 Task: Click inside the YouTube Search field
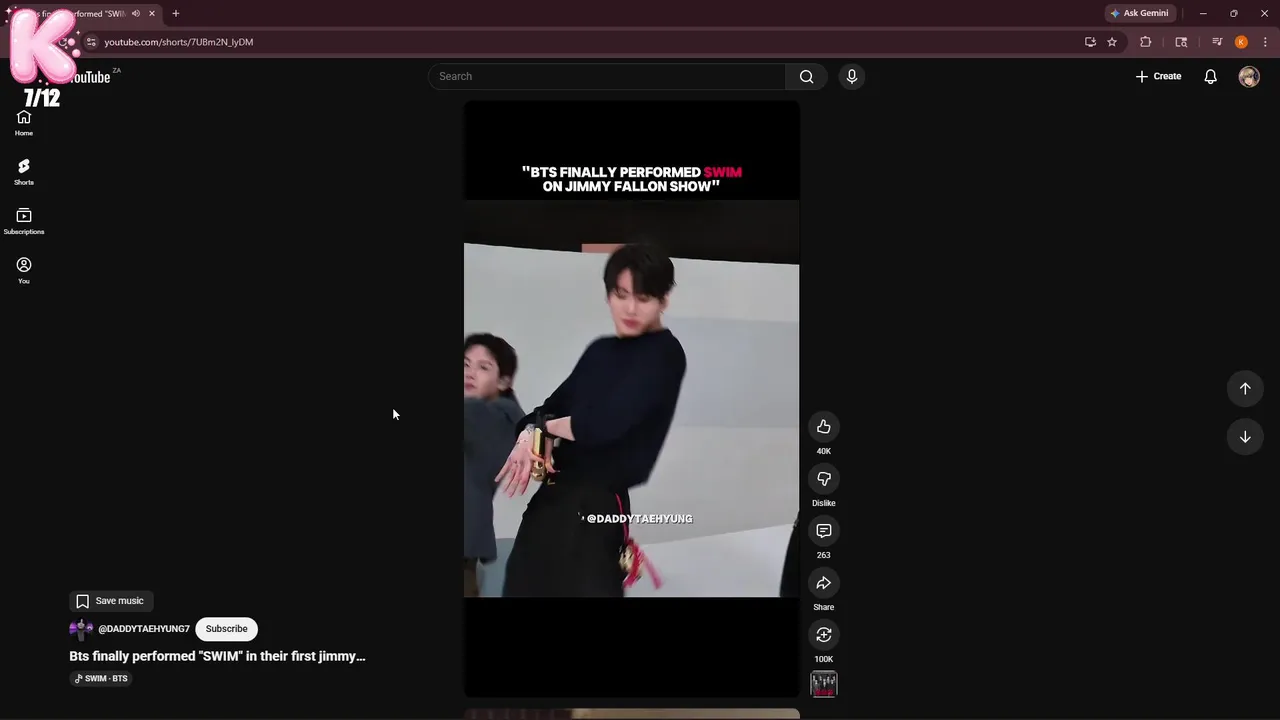(607, 77)
